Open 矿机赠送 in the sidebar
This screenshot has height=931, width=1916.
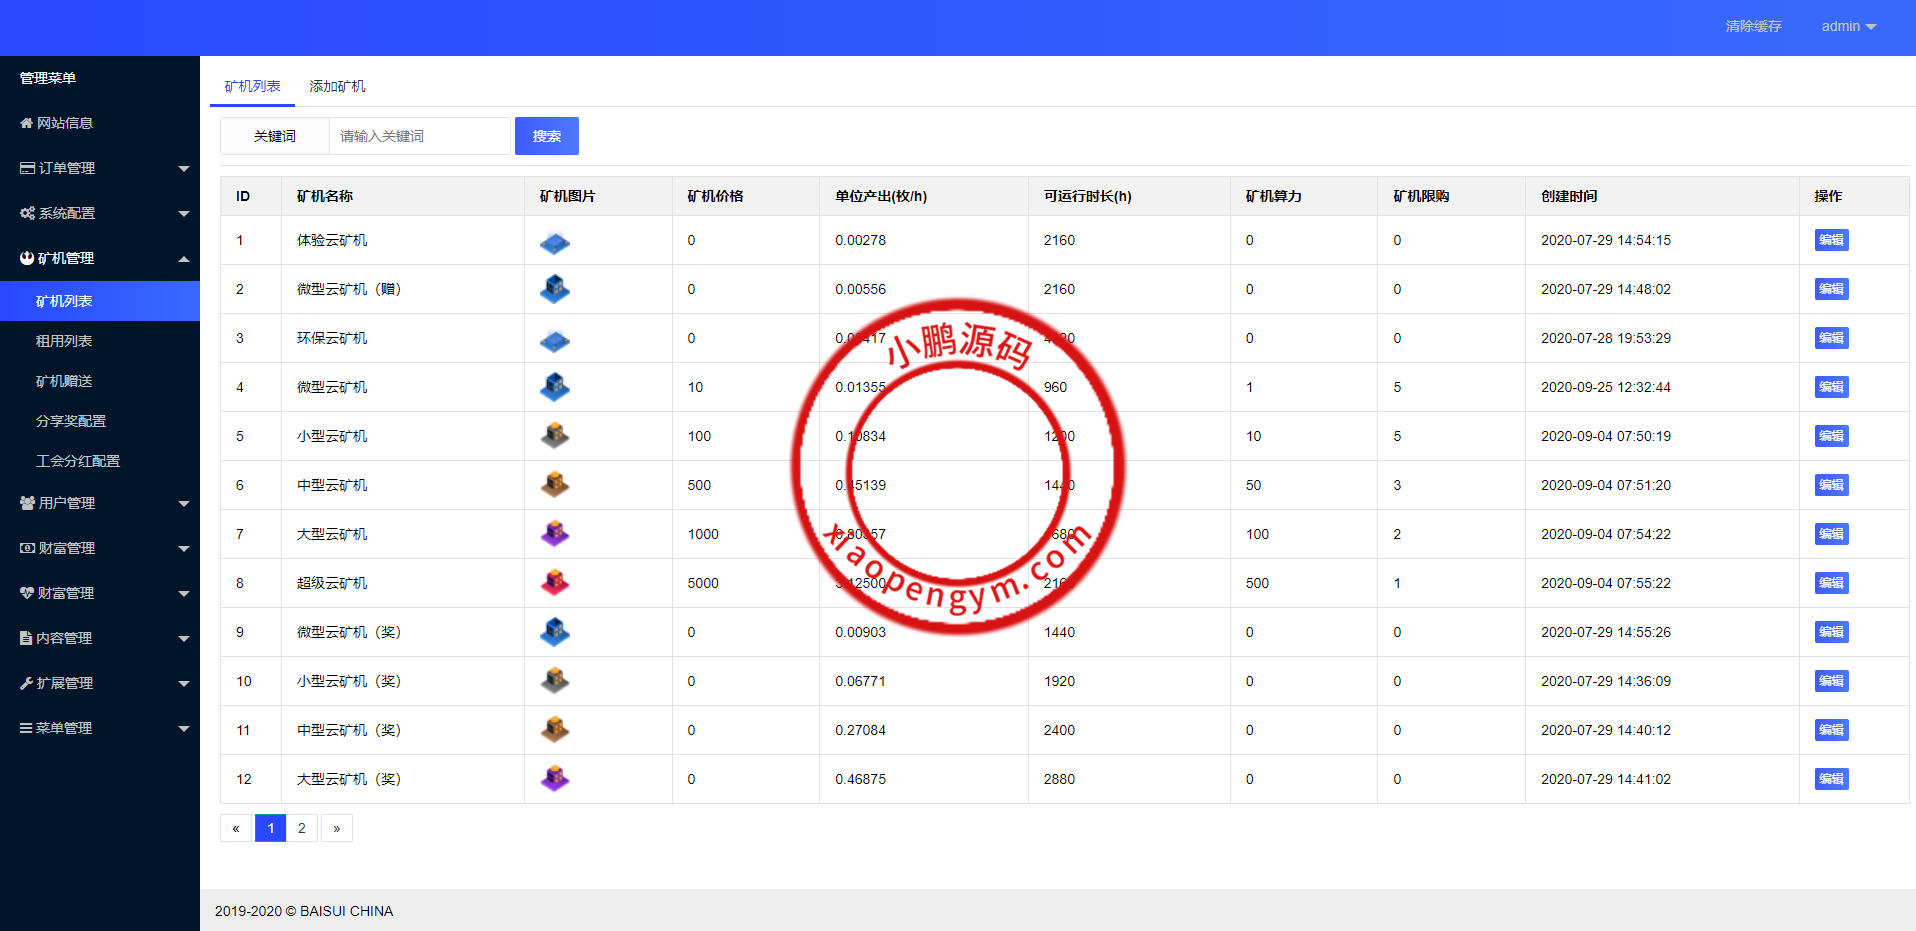64,381
